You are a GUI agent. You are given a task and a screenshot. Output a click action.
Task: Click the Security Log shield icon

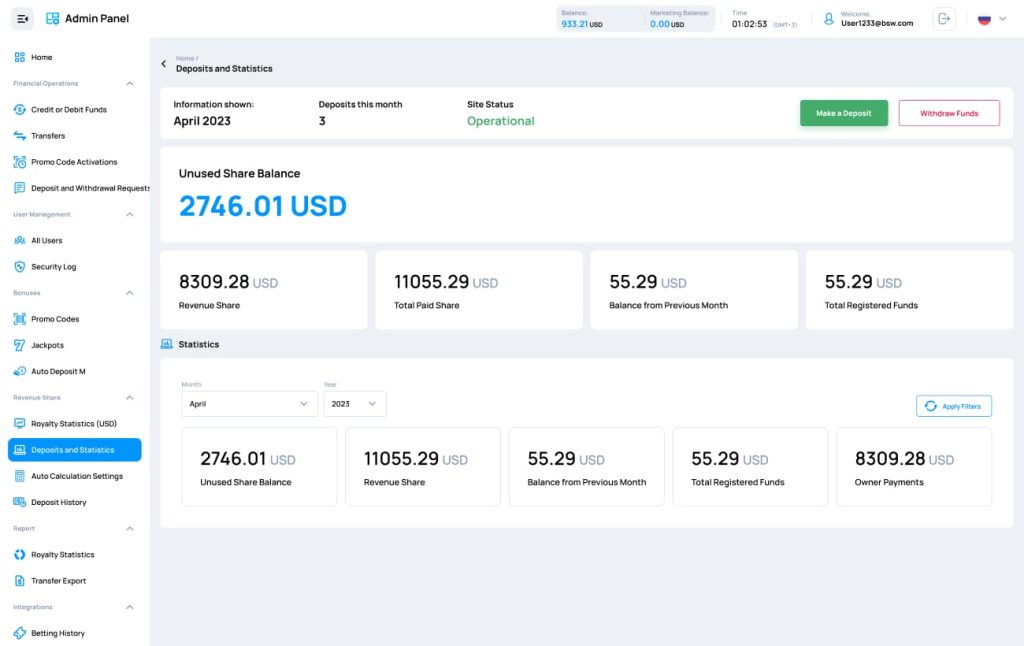[20, 266]
